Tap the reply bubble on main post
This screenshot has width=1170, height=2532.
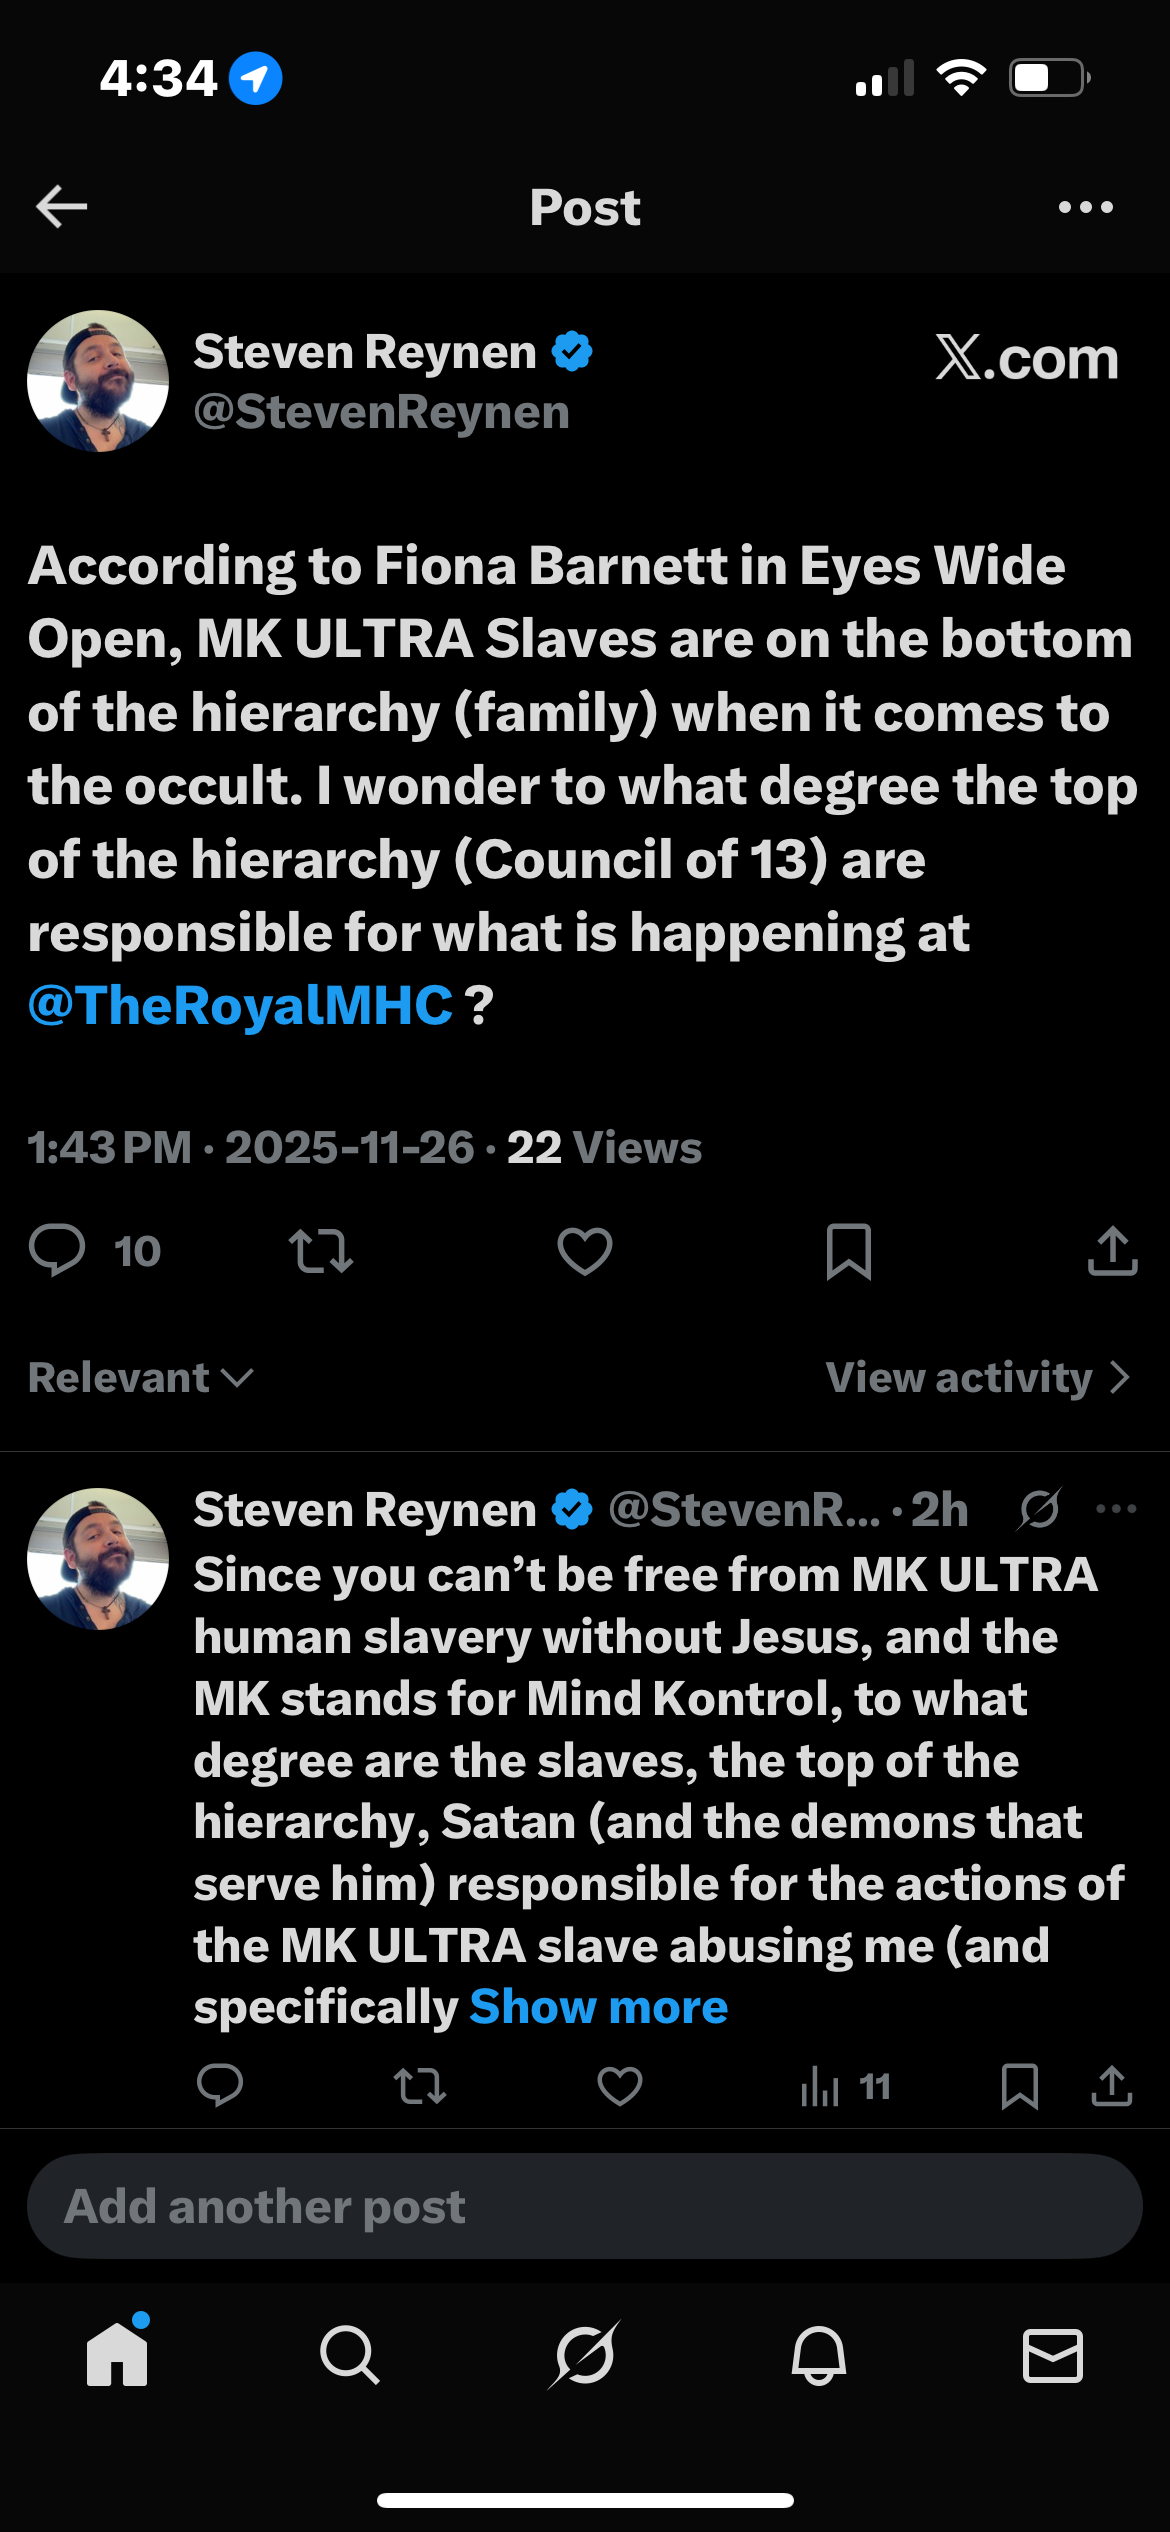click(58, 1250)
